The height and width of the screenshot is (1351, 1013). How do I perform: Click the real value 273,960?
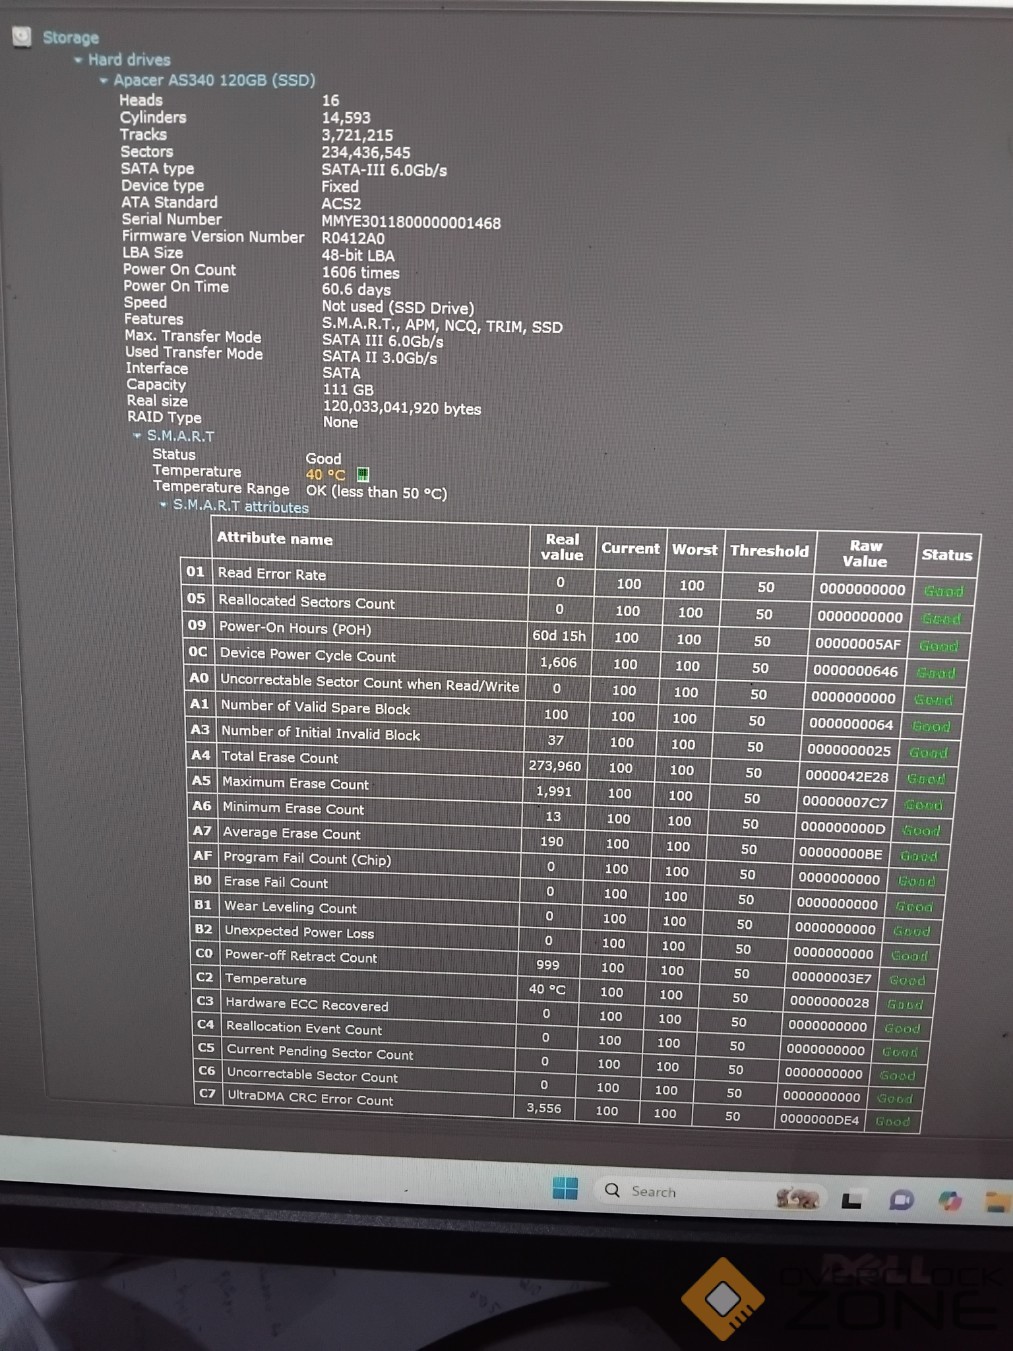coord(555,766)
